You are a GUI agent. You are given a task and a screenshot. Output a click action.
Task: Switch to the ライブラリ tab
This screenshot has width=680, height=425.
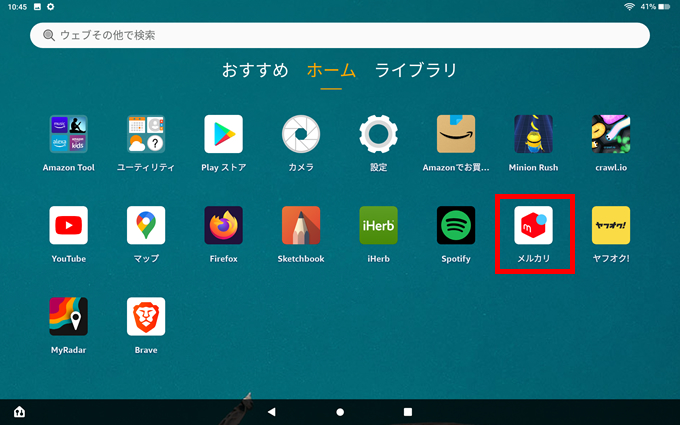click(415, 70)
